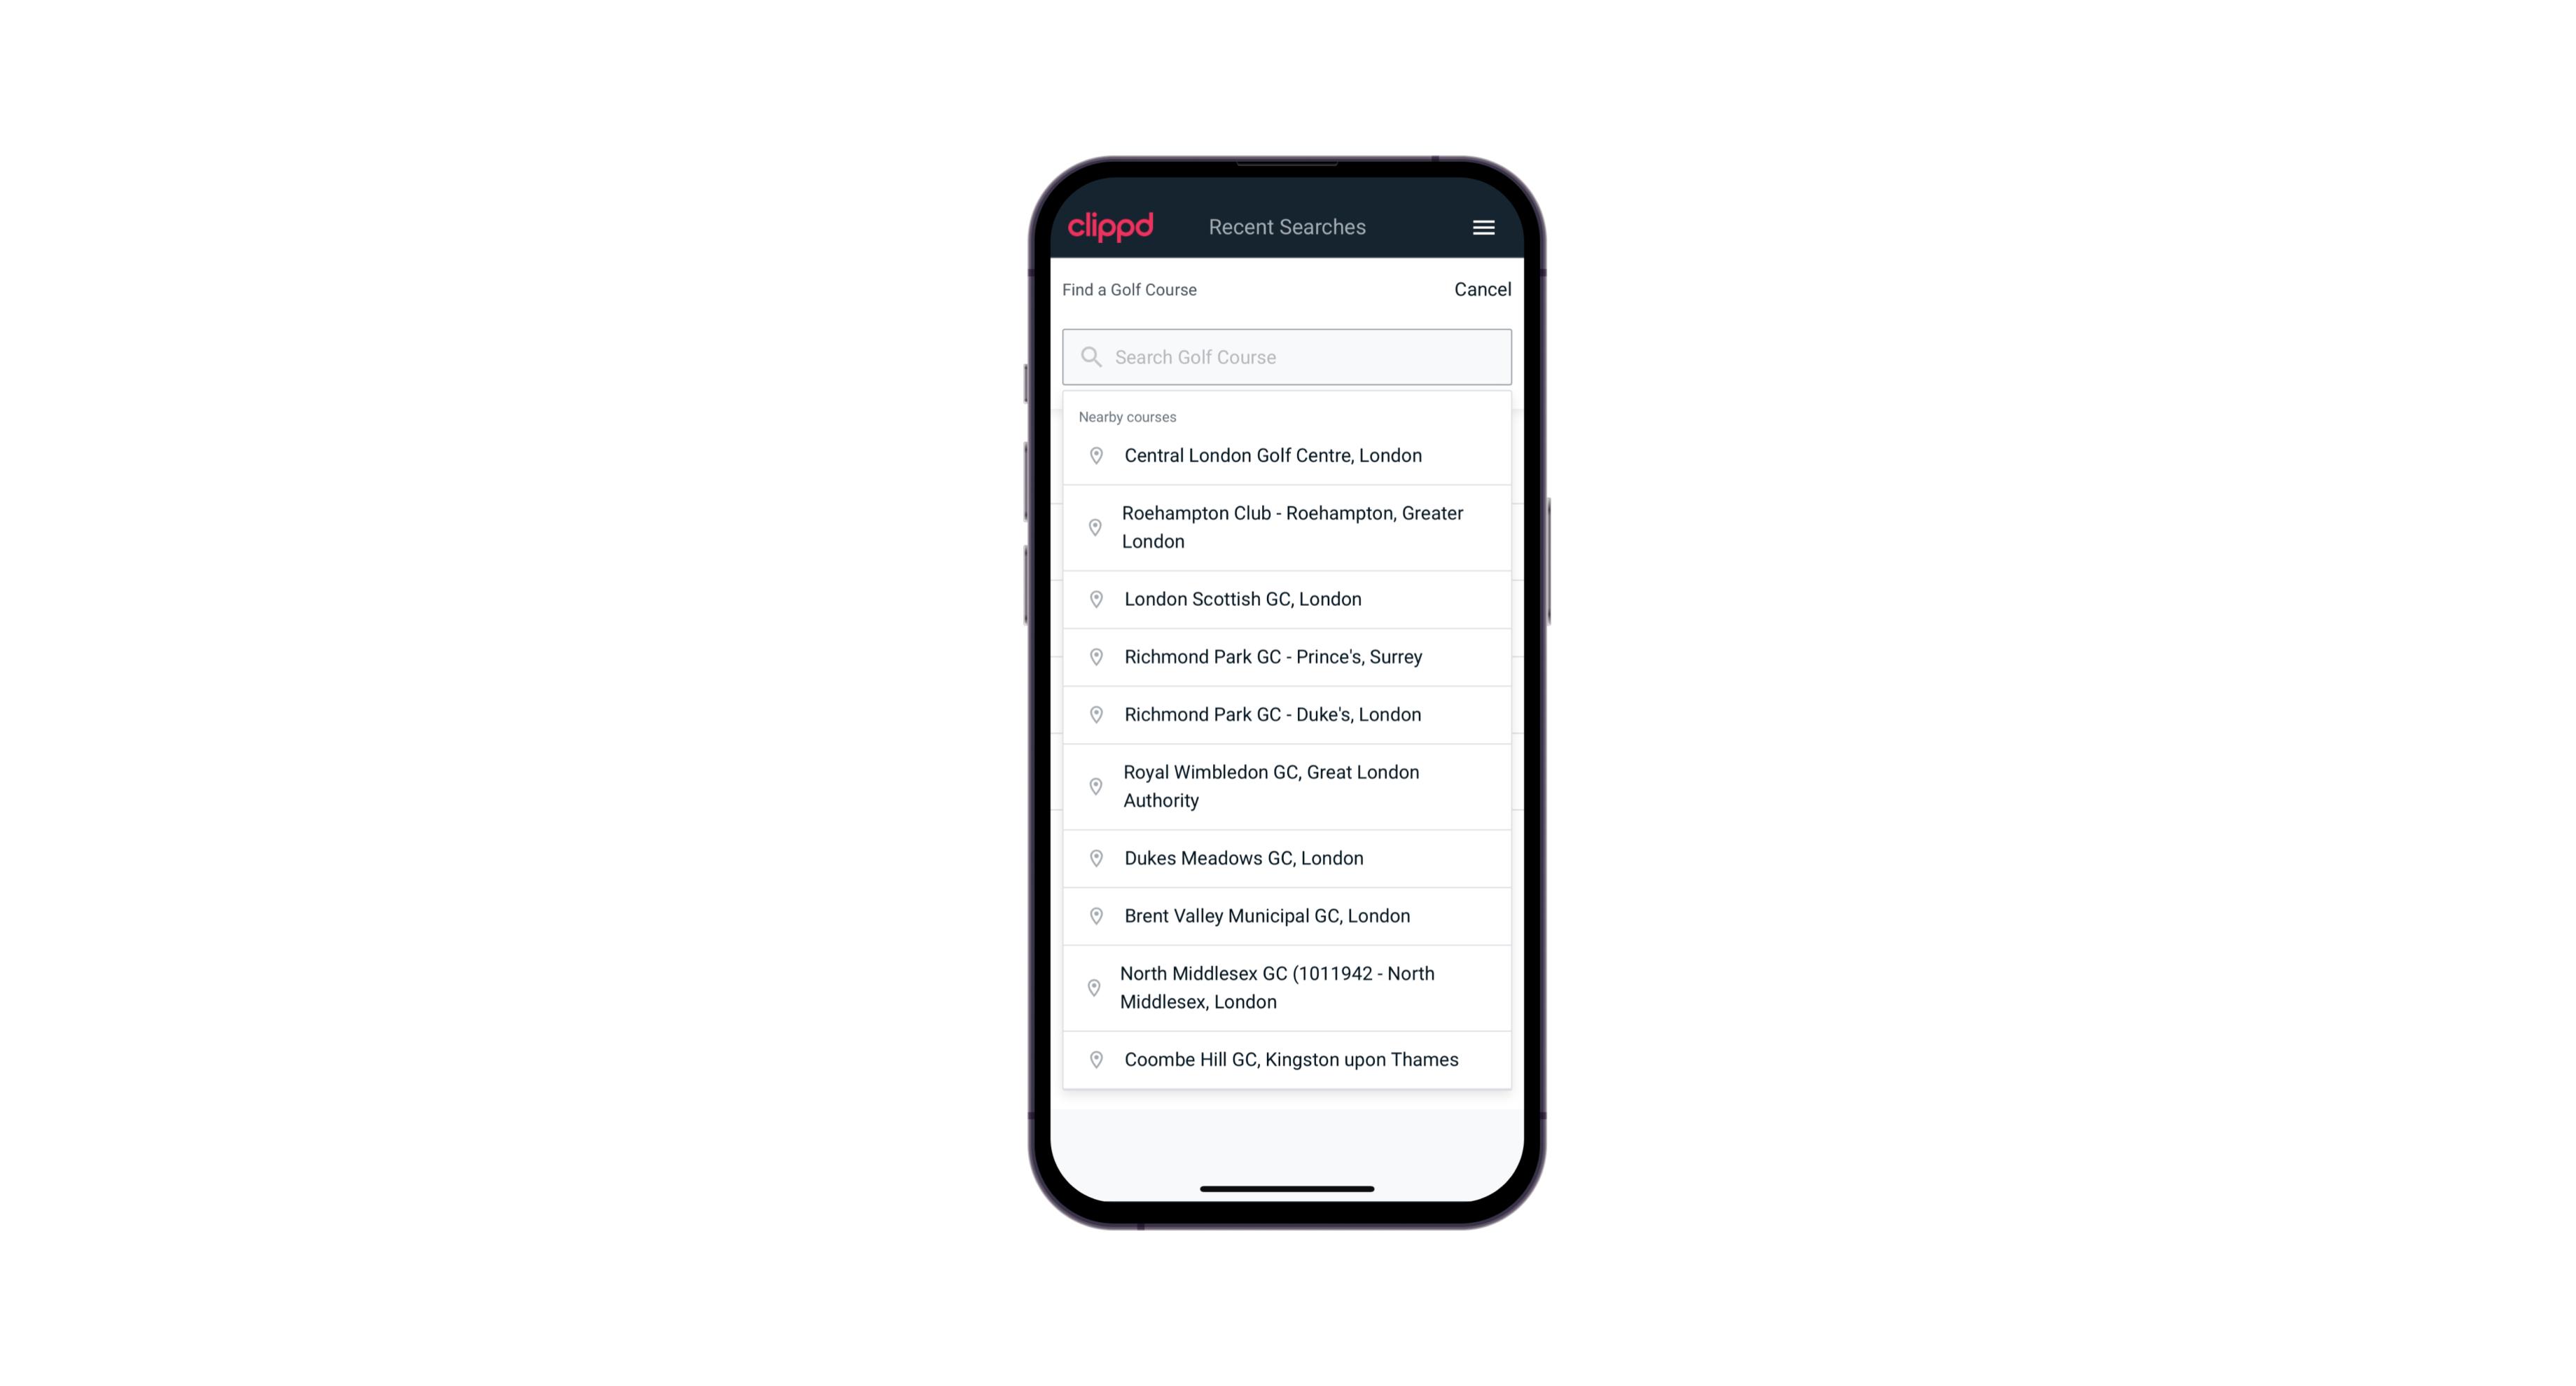Click the location pin icon for Richmond Park GC Prince's

pyautogui.click(x=1095, y=656)
